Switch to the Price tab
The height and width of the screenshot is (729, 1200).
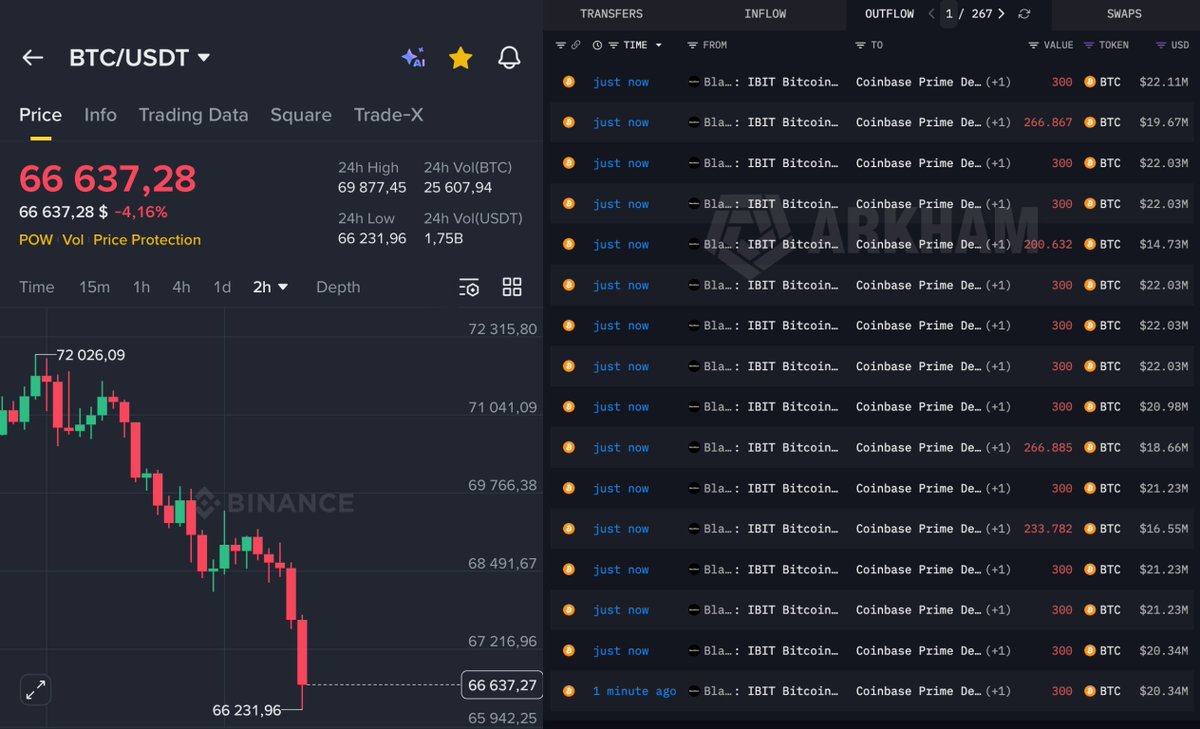[40, 115]
